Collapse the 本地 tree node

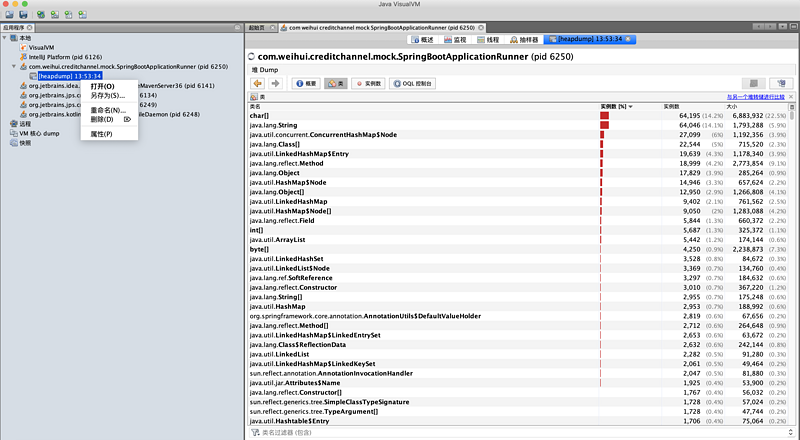(x=5, y=38)
